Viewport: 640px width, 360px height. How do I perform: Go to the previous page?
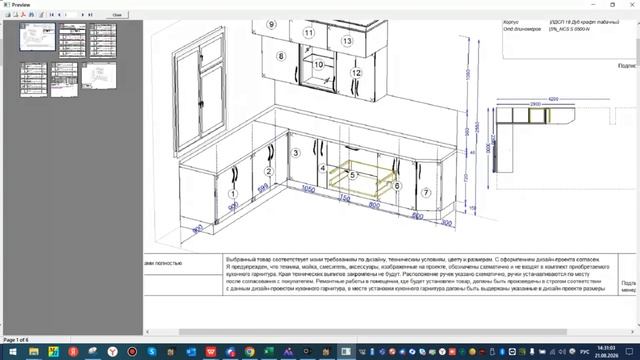pos(59,15)
